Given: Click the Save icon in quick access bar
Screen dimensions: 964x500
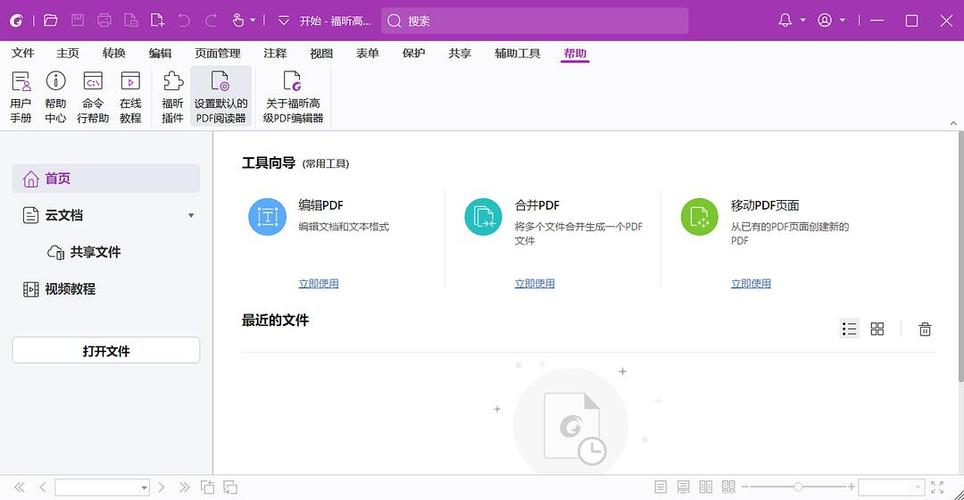Looking at the screenshot, I should point(77,20).
